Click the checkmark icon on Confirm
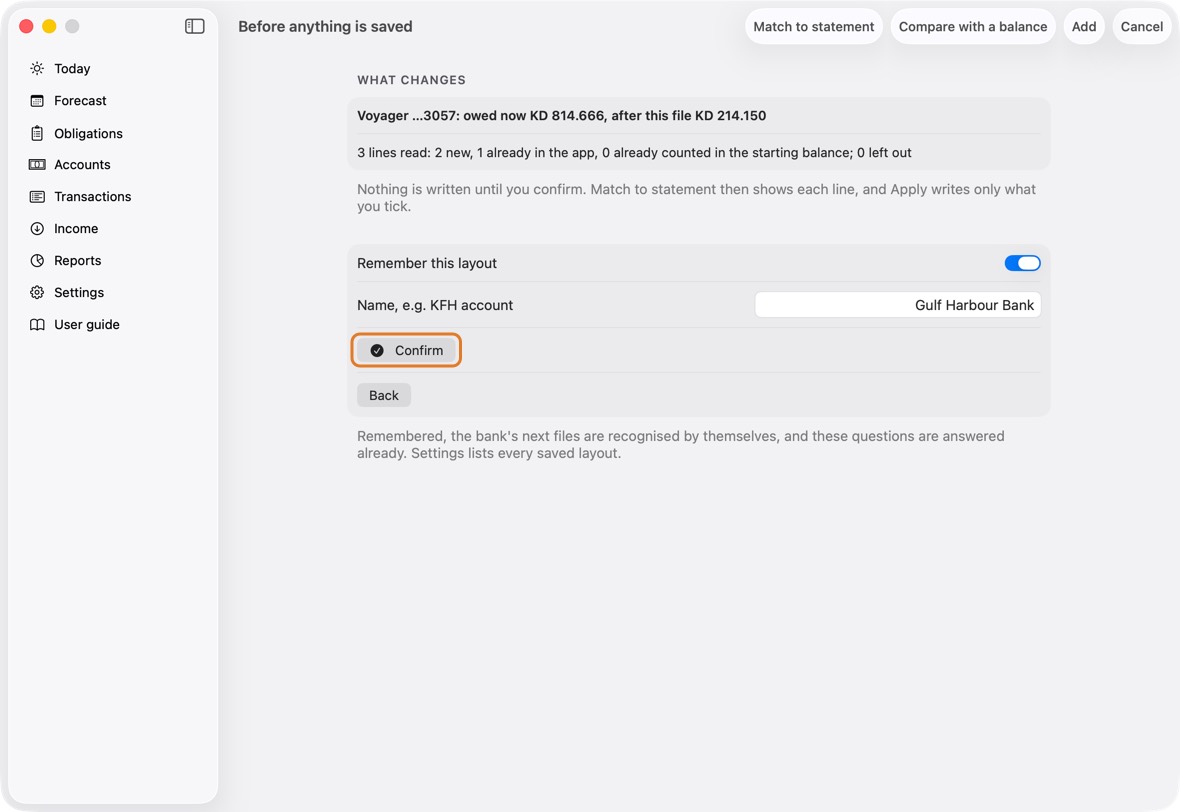 point(377,351)
